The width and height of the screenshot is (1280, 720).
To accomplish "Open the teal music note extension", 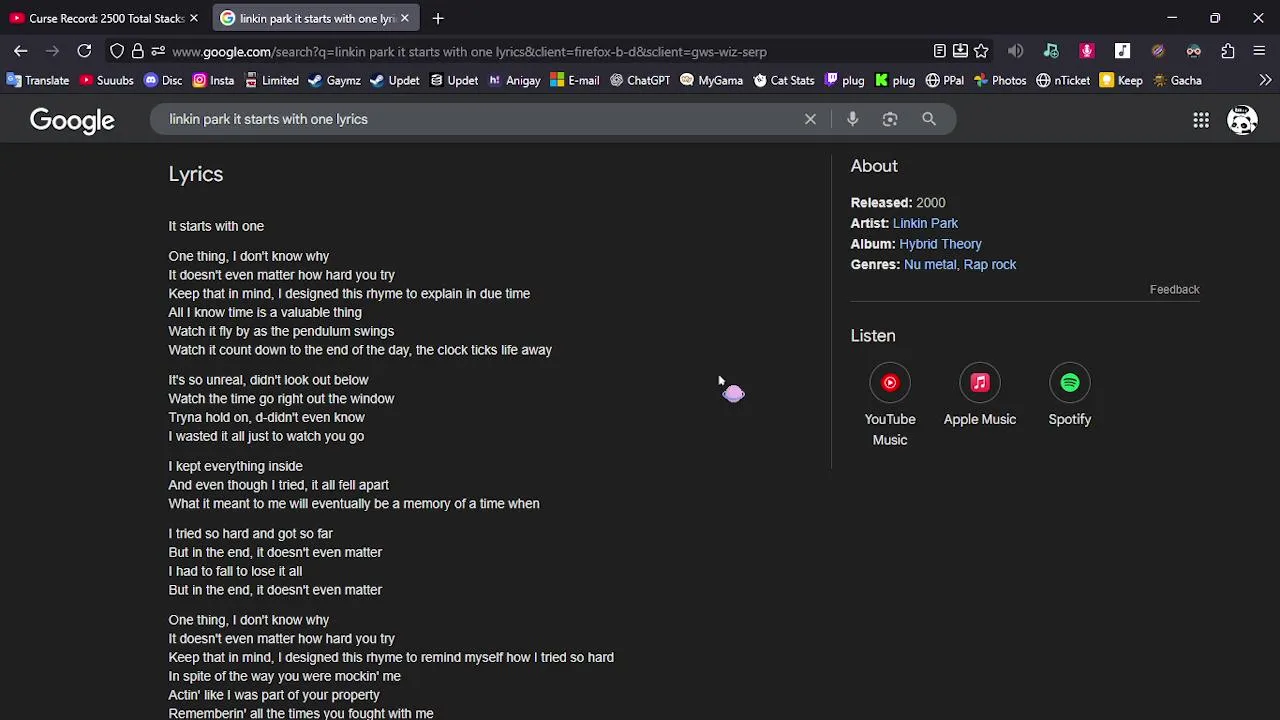I will pyautogui.click(x=1051, y=51).
